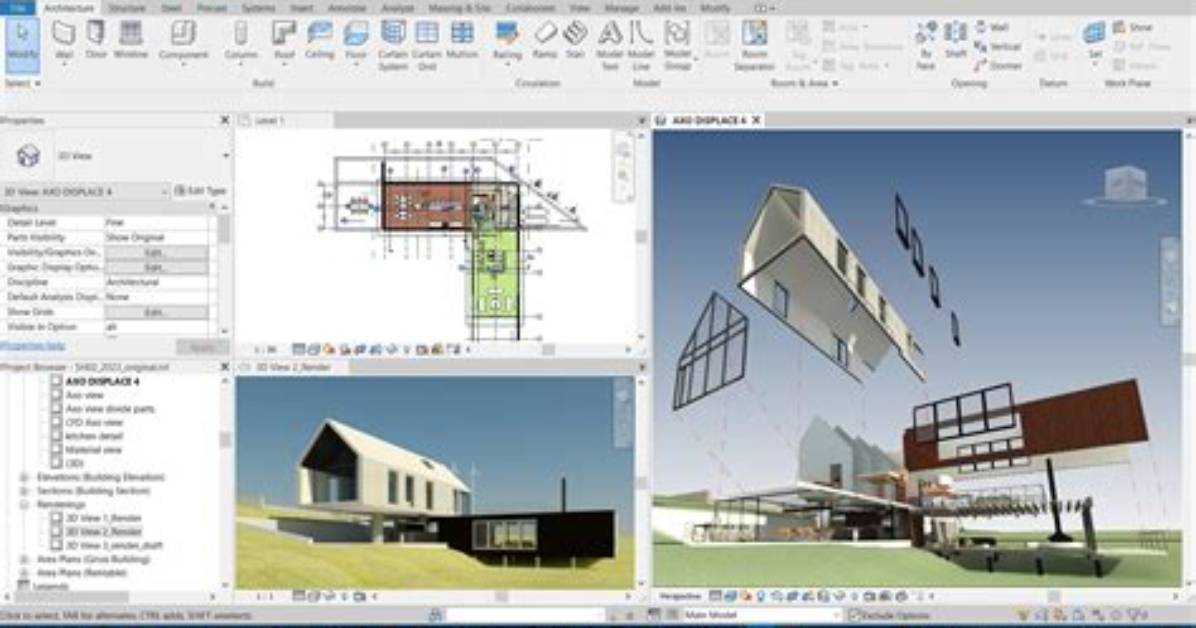Select AXO DISPLACE 4 in Project Browser
This screenshot has height=628, width=1196.
(x=102, y=381)
